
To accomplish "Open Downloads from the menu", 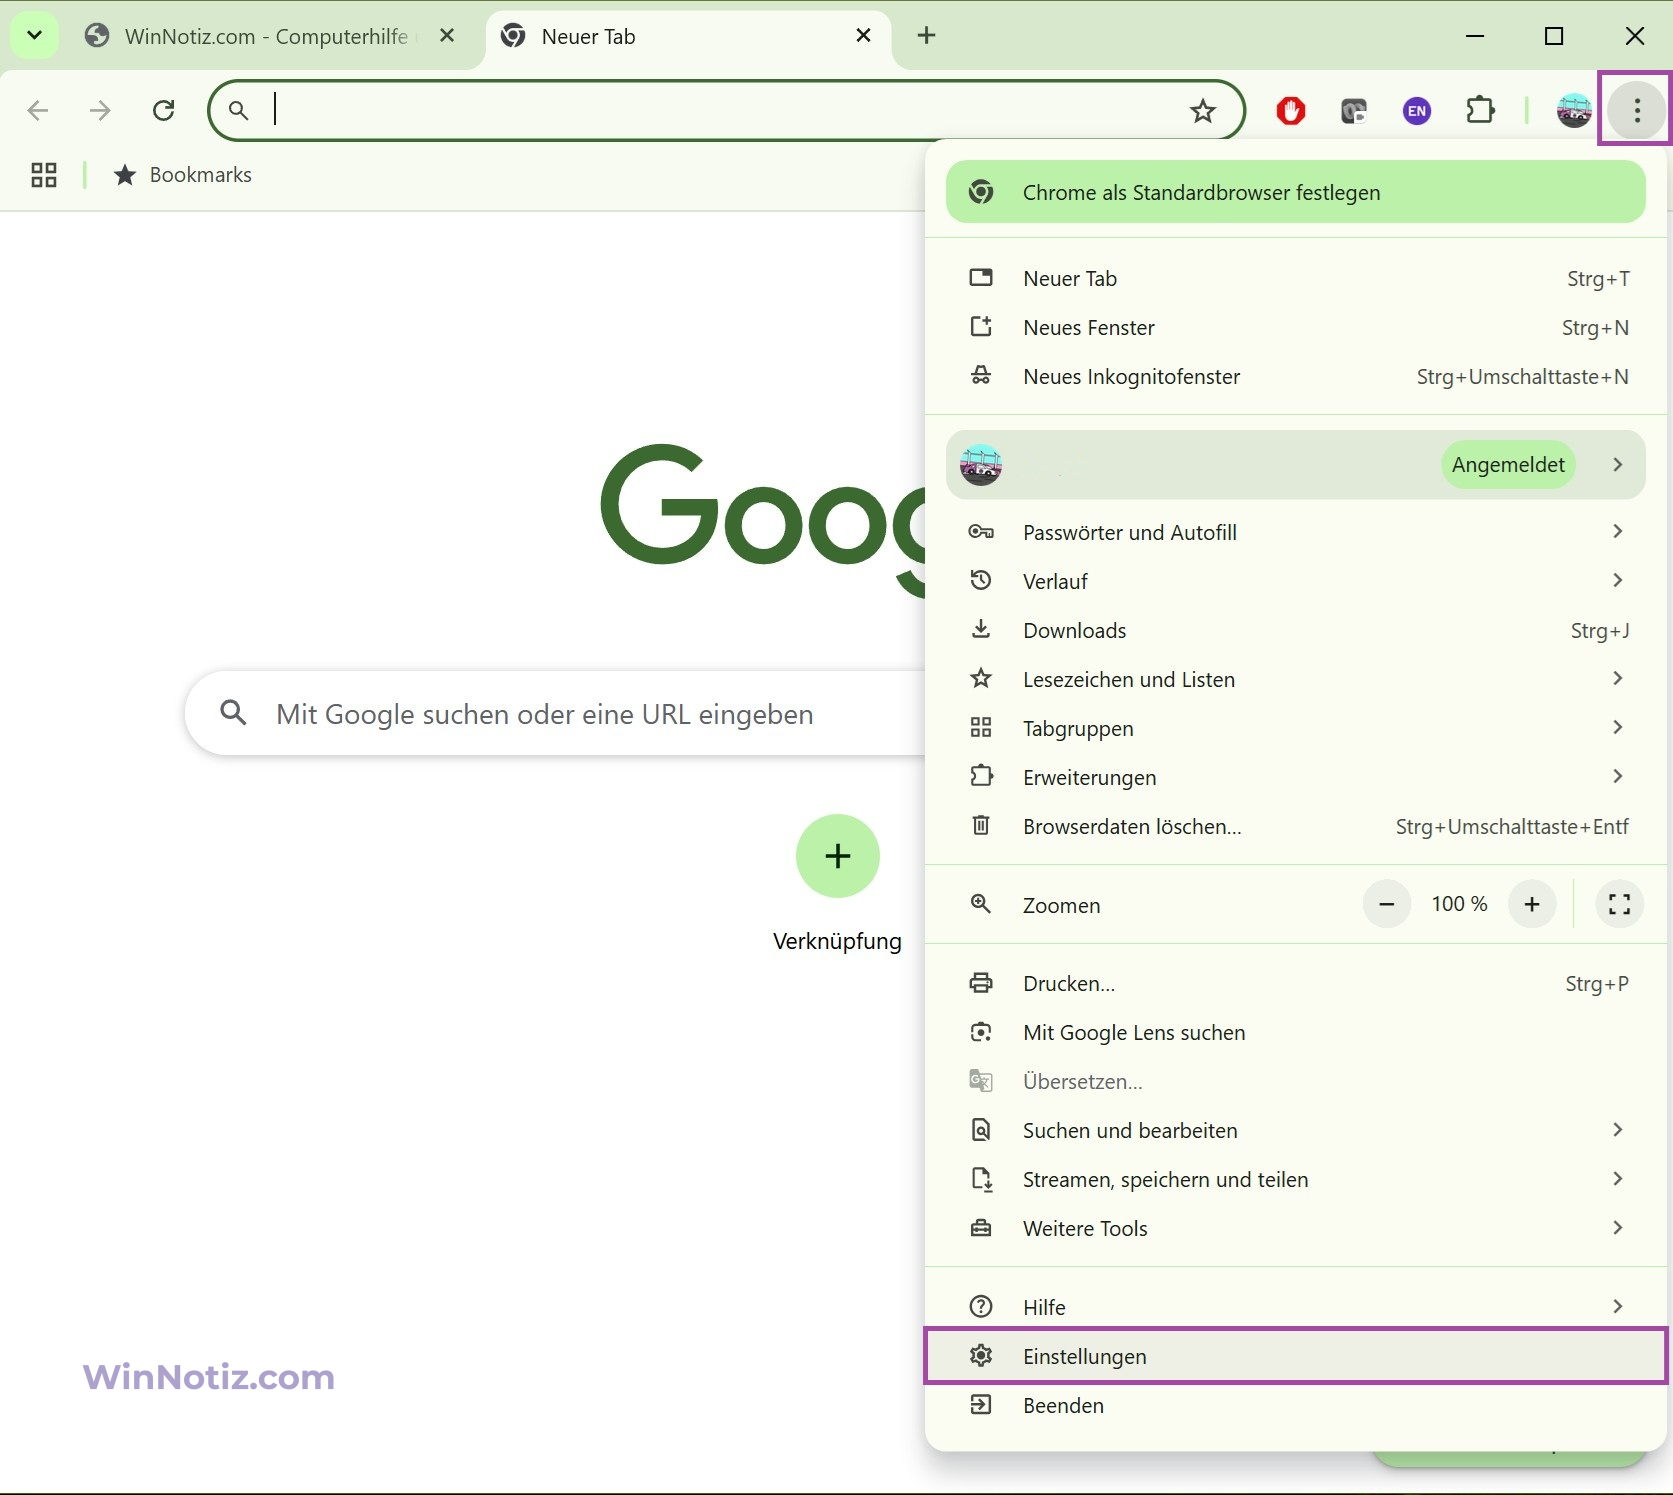I will click(1295, 631).
